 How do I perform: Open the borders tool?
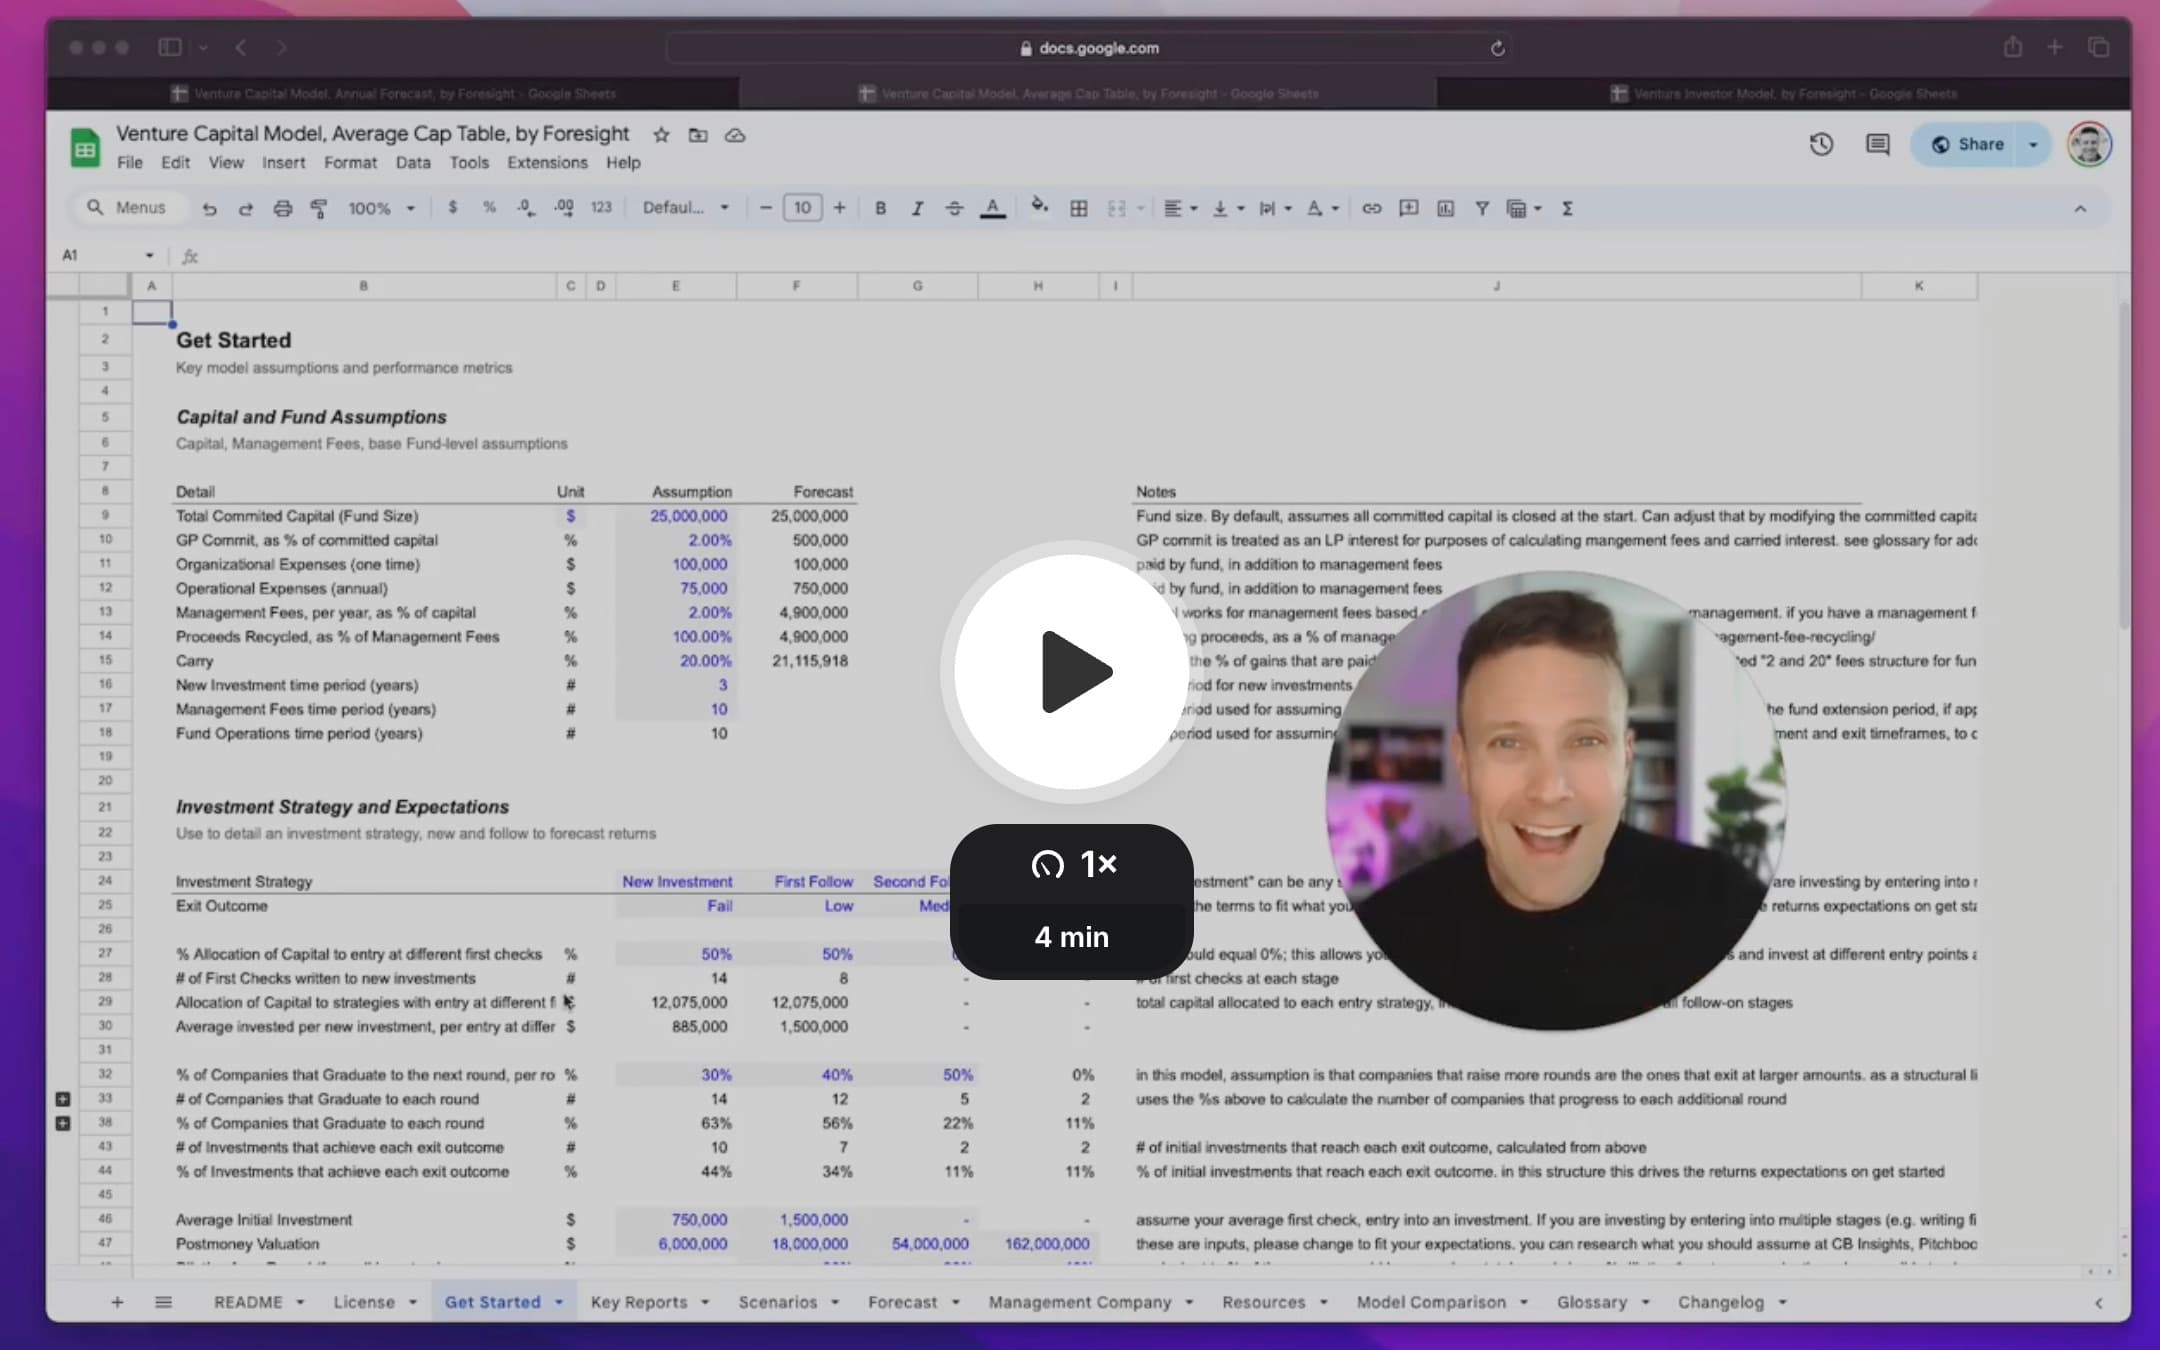1078,208
